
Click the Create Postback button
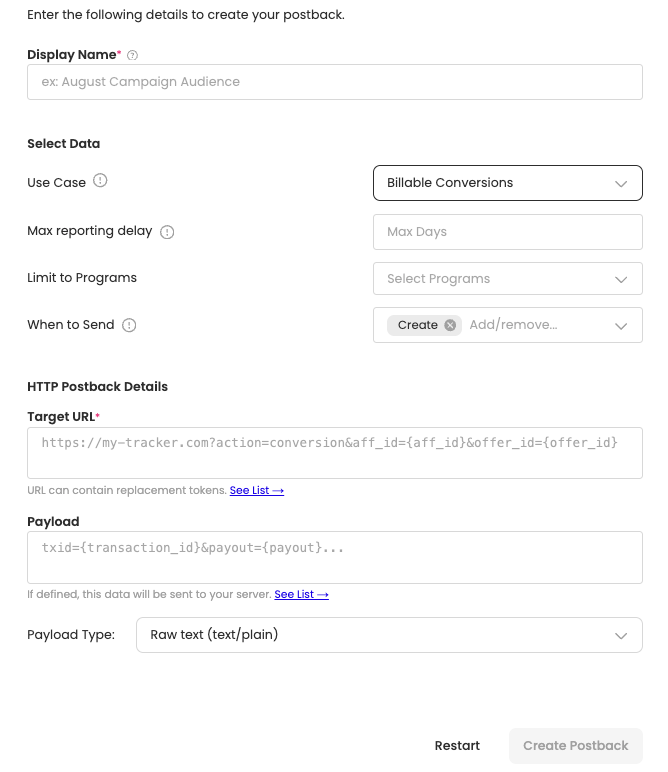click(x=575, y=746)
